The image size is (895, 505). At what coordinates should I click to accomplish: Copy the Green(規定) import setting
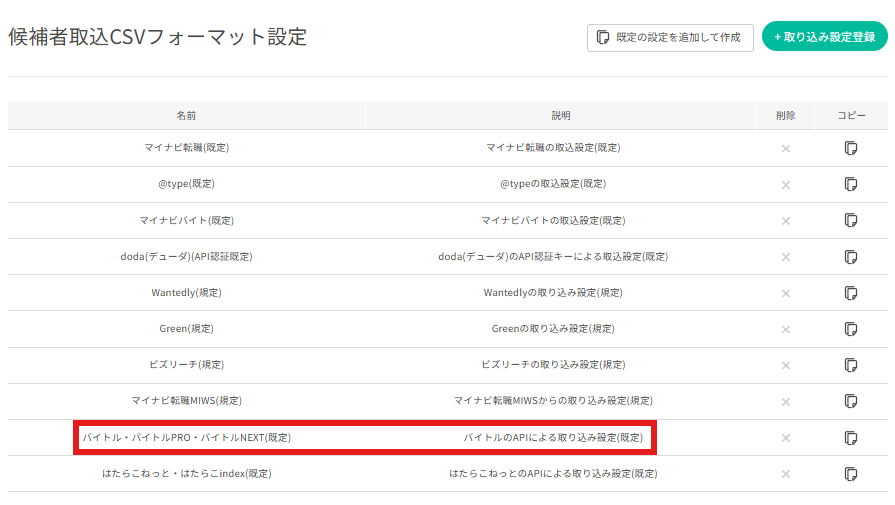[x=851, y=329]
